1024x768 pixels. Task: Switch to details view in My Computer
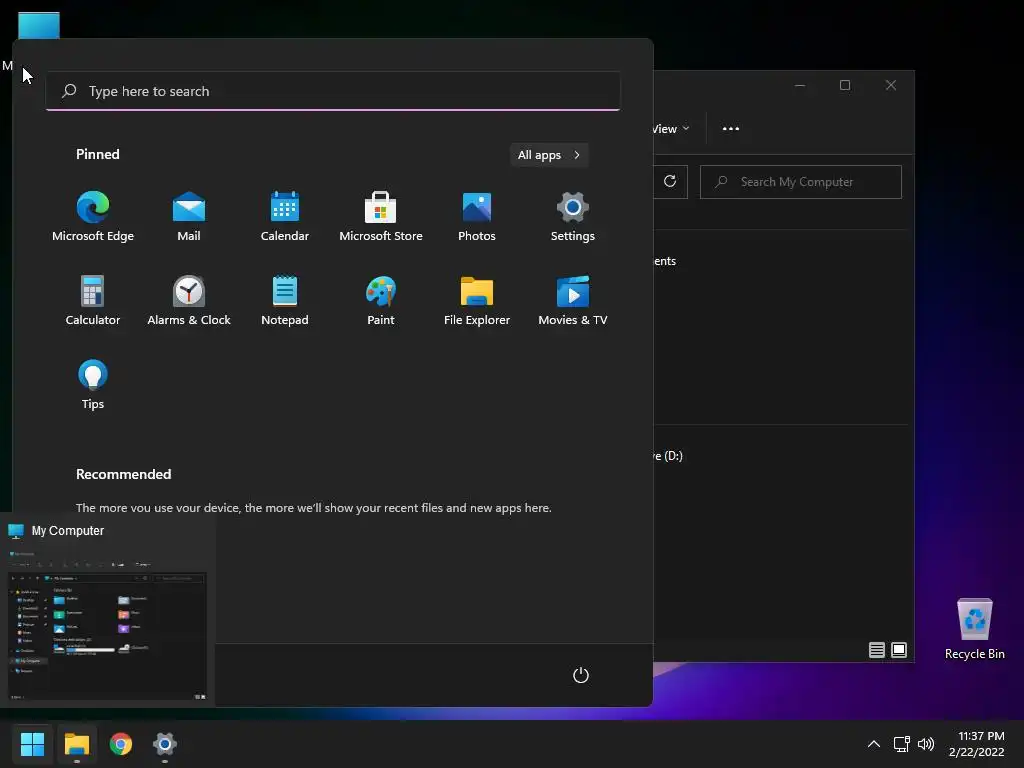coord(877,650)
